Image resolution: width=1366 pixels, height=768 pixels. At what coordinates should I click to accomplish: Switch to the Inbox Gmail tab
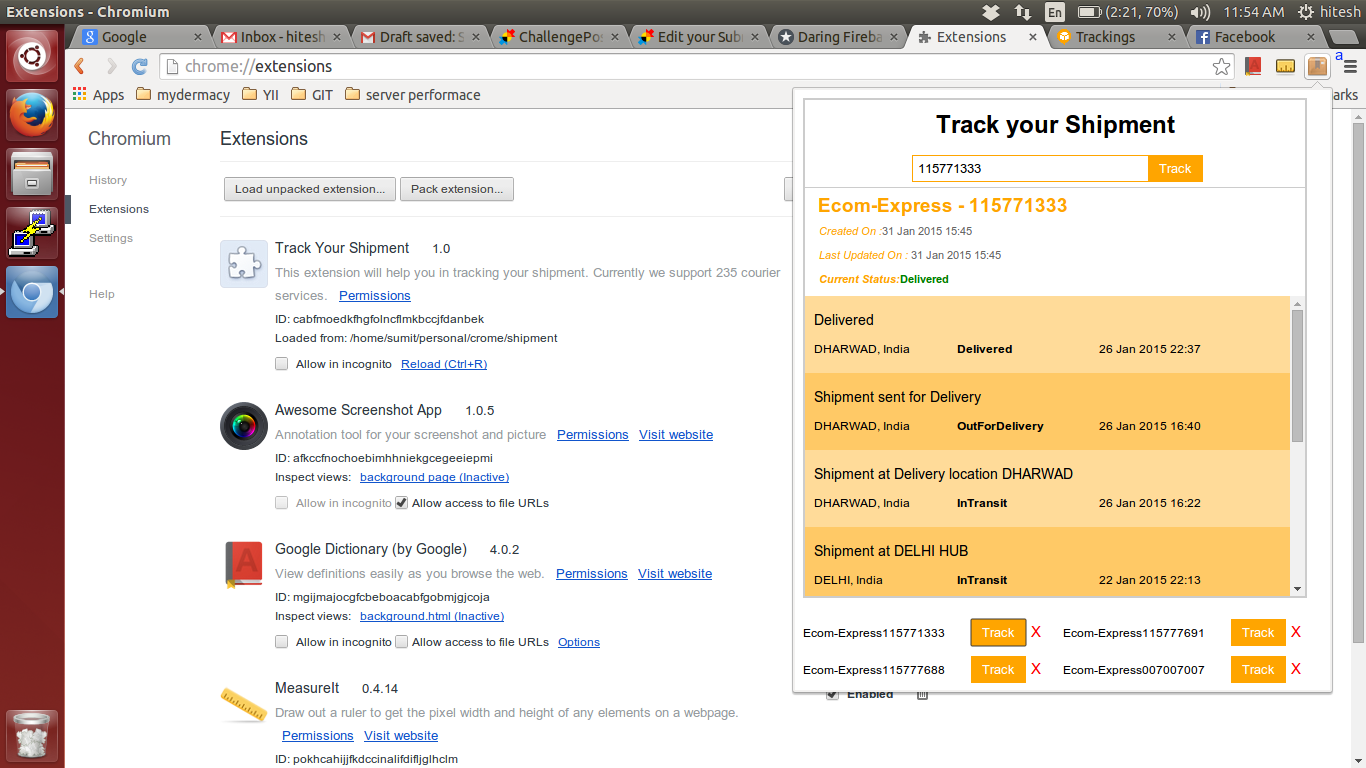coord(274,37)
